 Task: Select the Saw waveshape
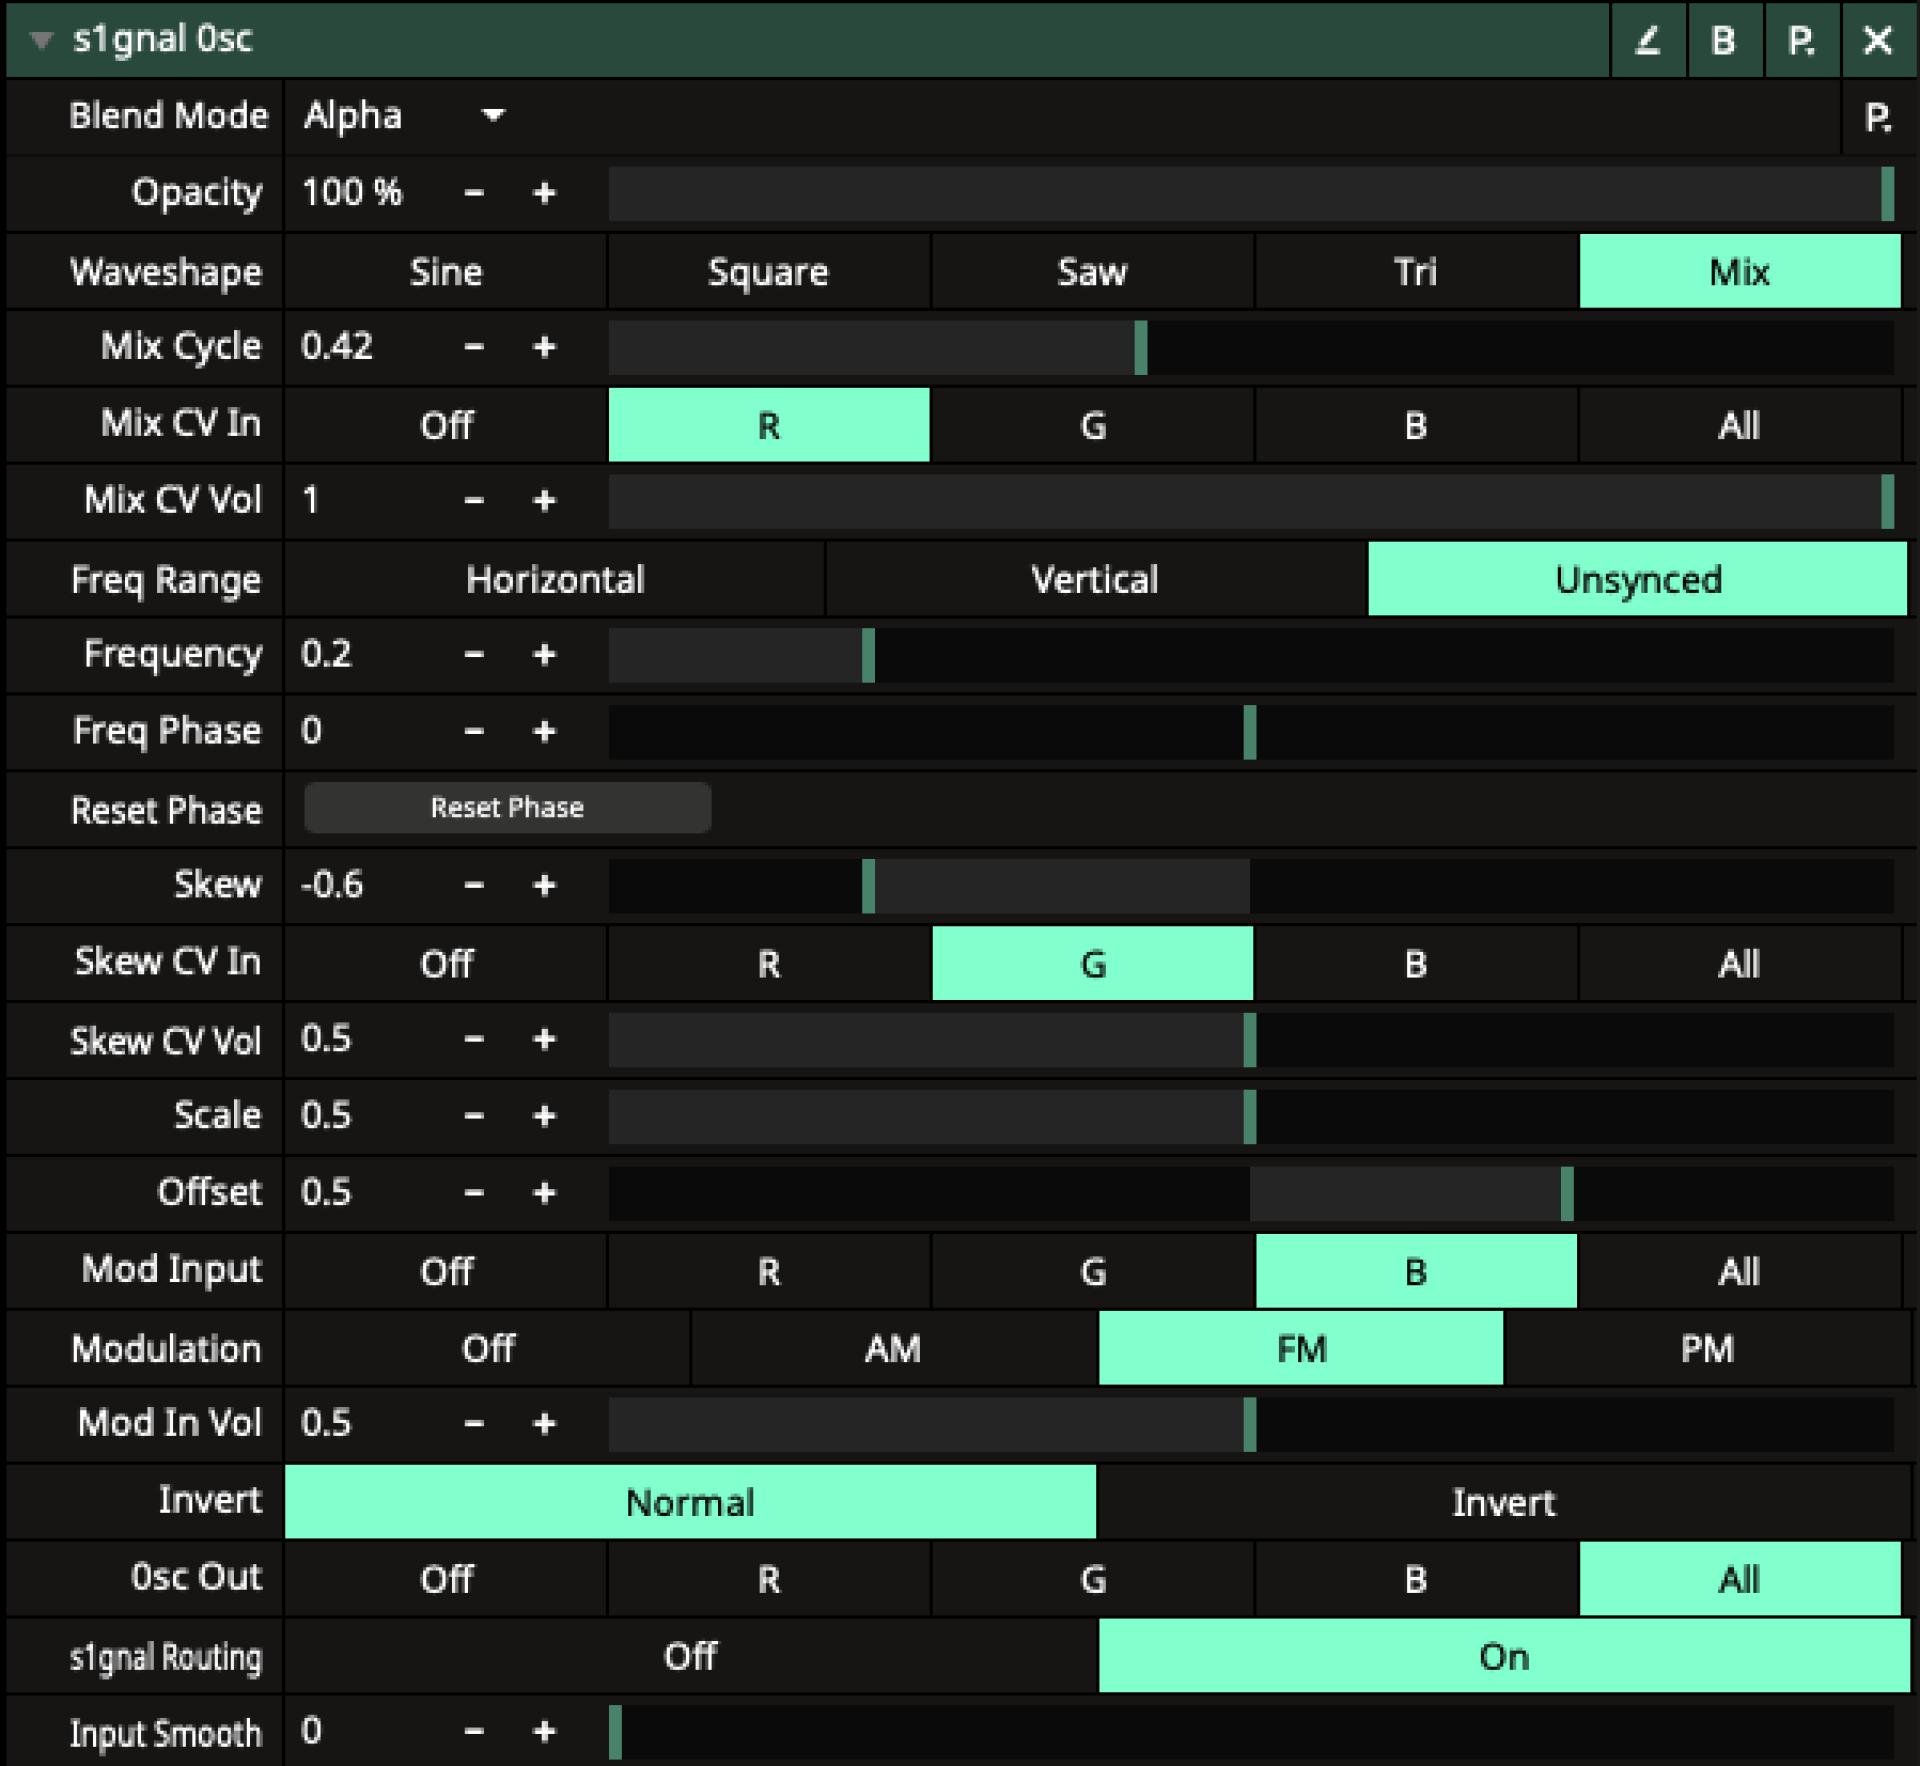pyautogui.click(x=1092, y=272)
